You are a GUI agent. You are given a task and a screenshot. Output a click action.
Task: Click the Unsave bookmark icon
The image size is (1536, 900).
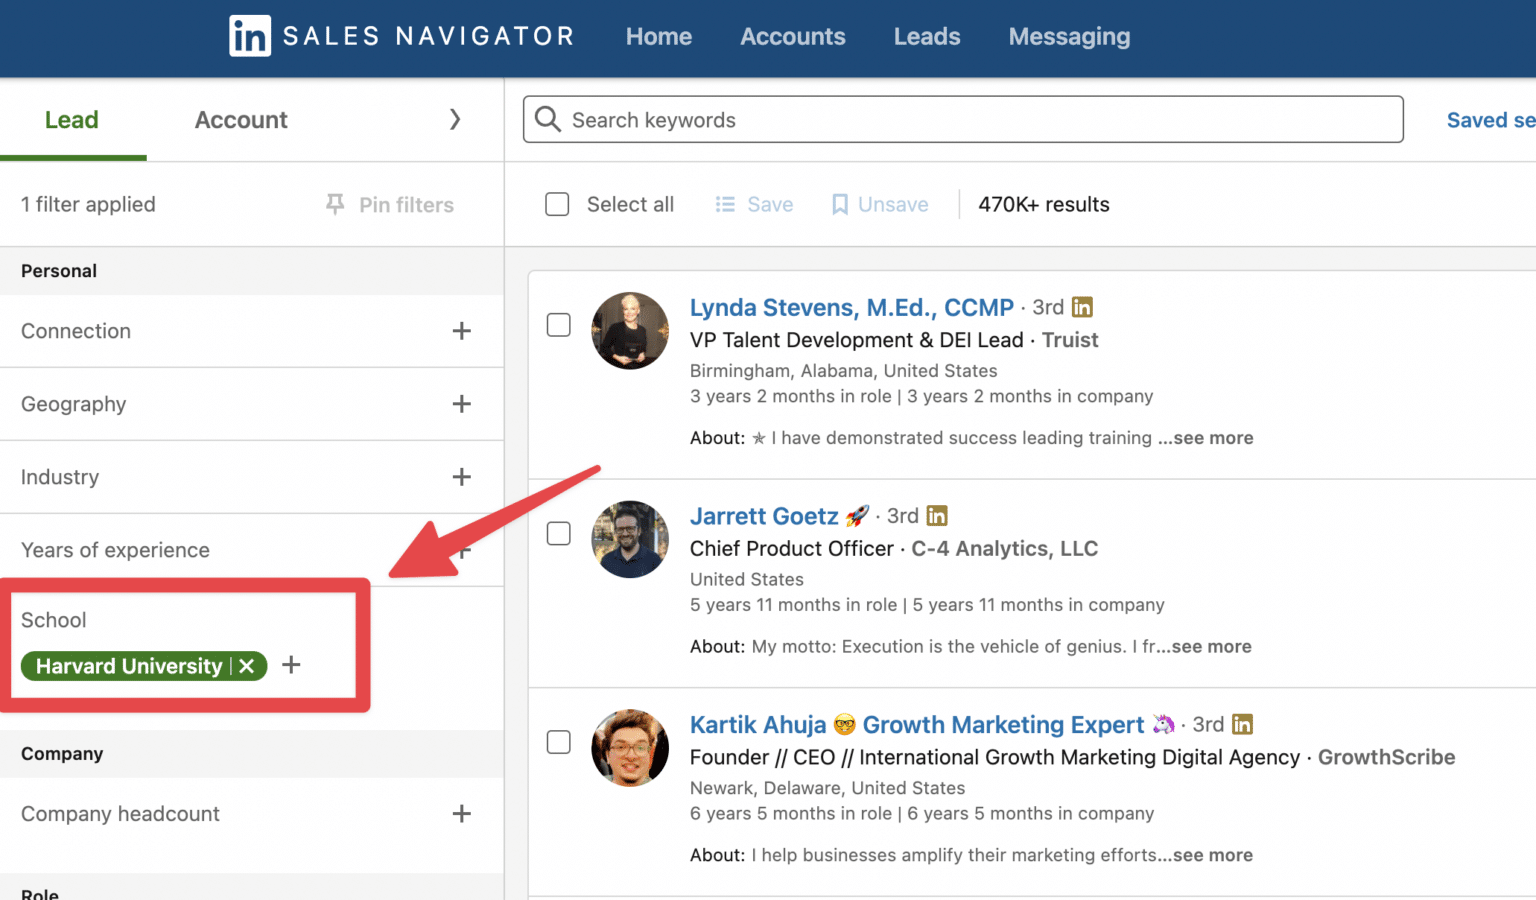tap(840, 204)
